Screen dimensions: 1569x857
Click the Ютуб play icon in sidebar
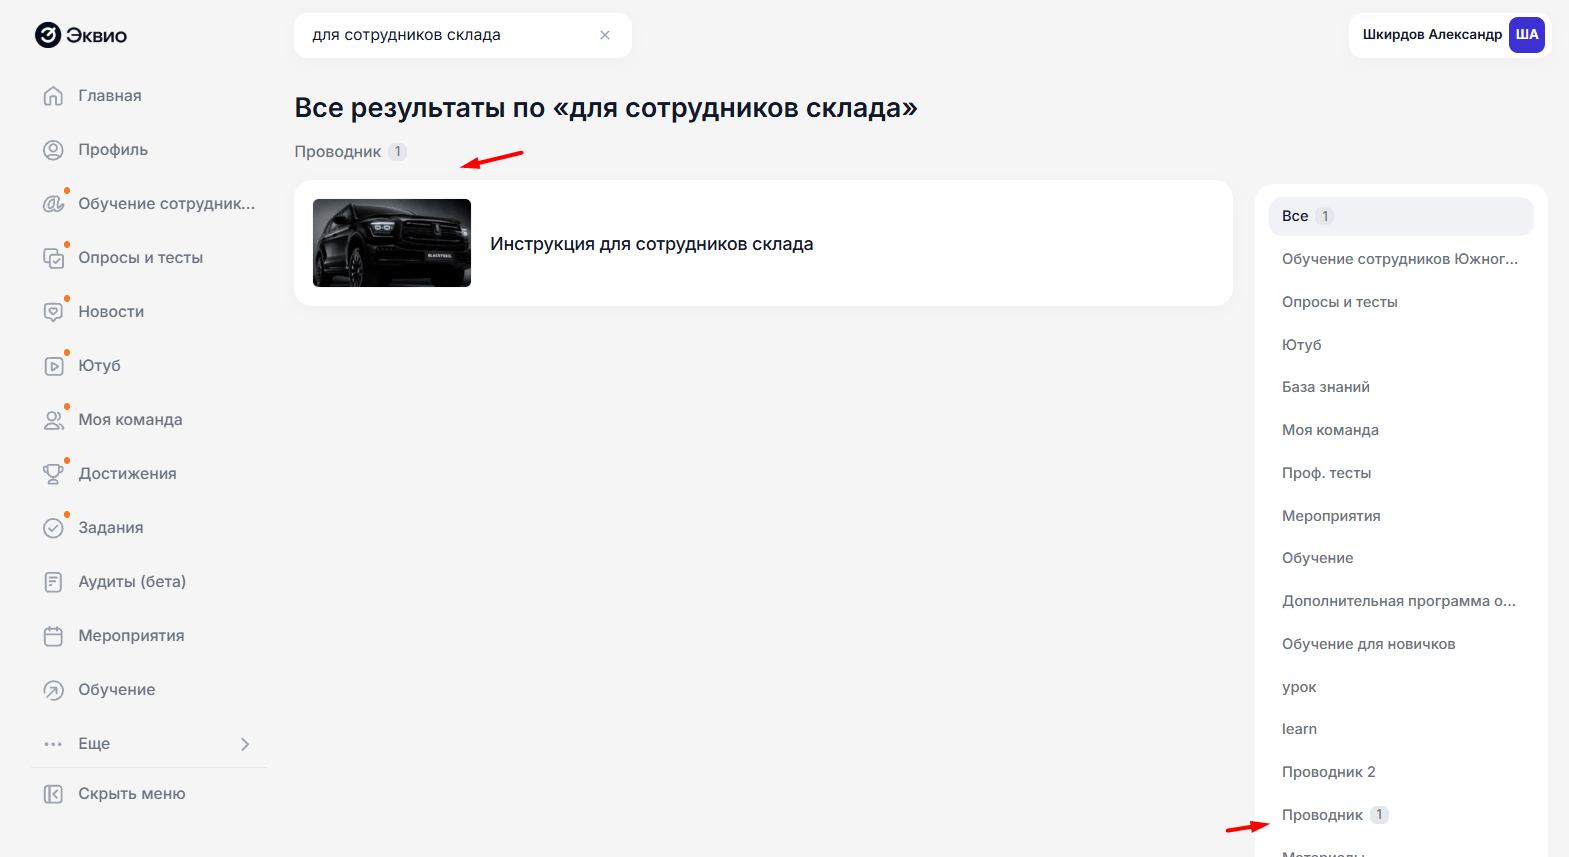click(x=53, y=366)
